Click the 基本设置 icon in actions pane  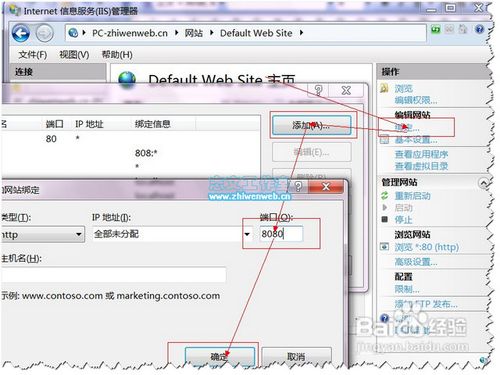[385, 140]
